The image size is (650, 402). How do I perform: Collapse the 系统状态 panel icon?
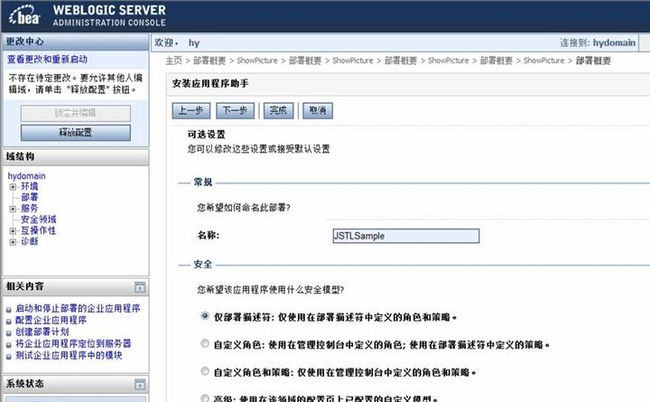coord(140,385)
